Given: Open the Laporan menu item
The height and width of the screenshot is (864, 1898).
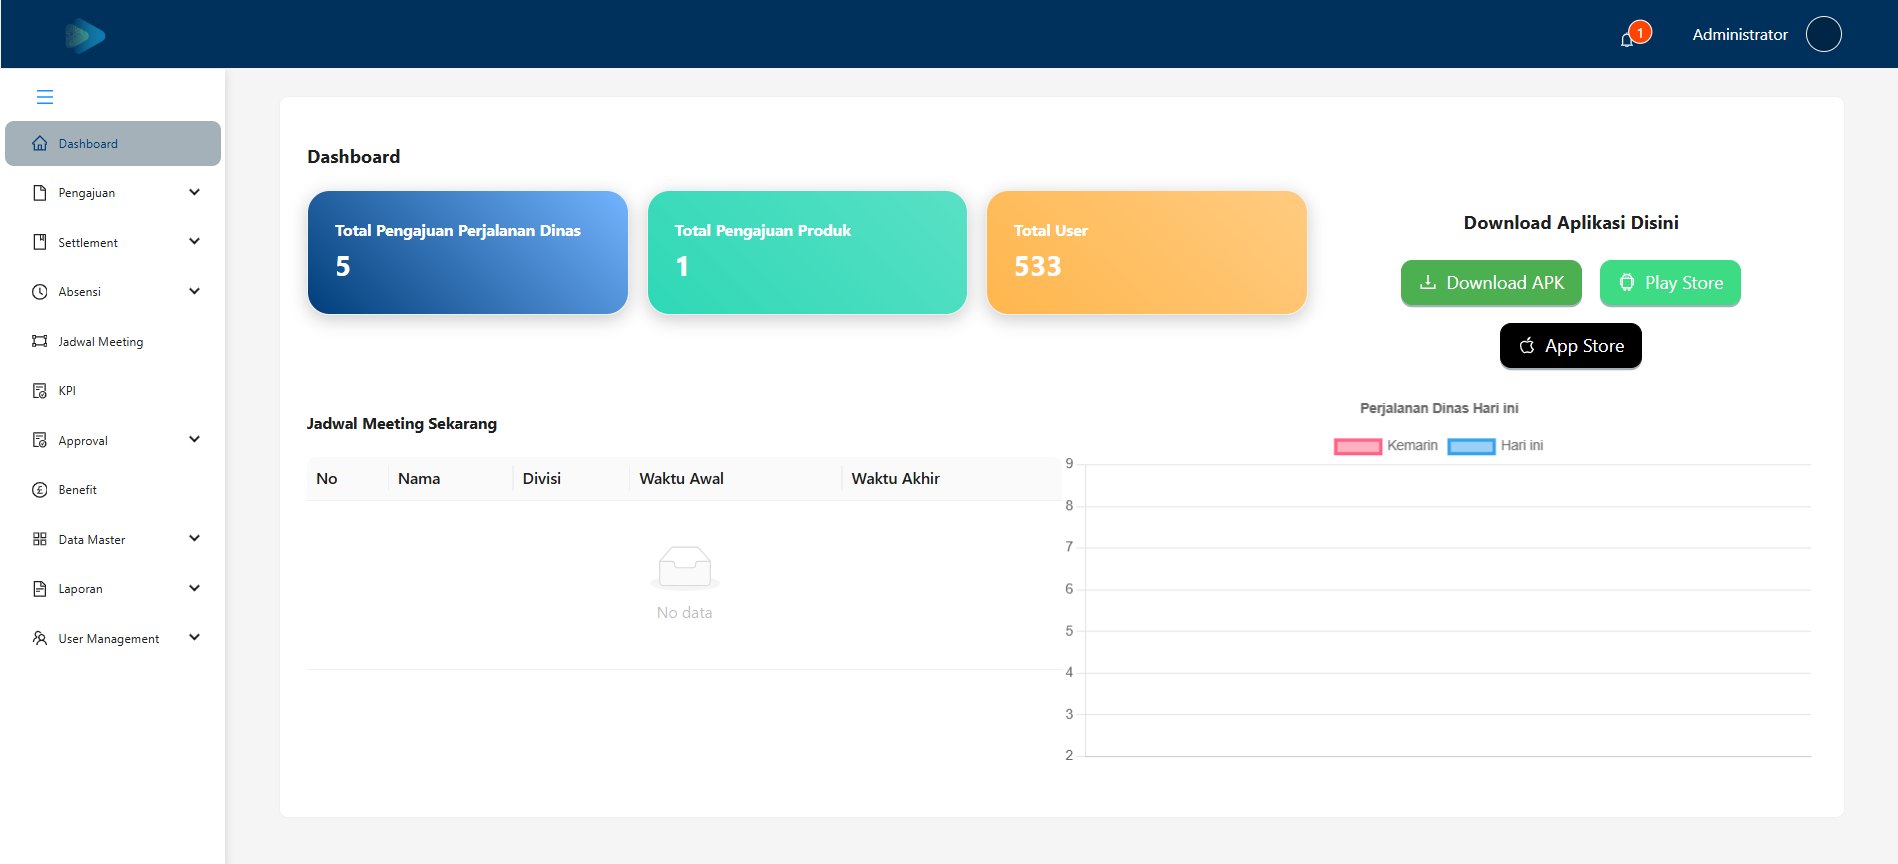Looking at the screenshot, I should click(x=113, y=589).
